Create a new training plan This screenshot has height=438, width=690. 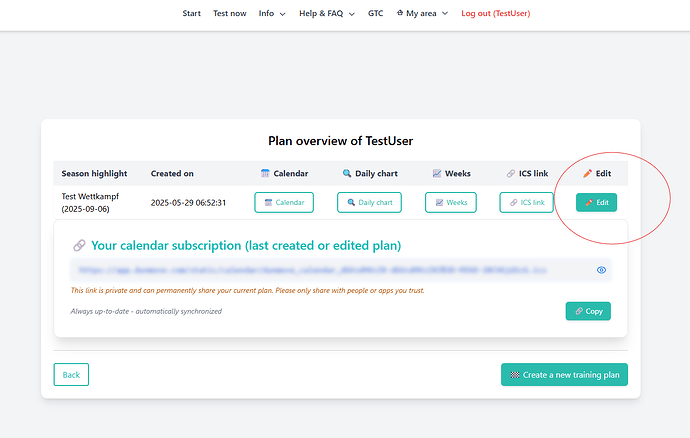click(564, 375)
